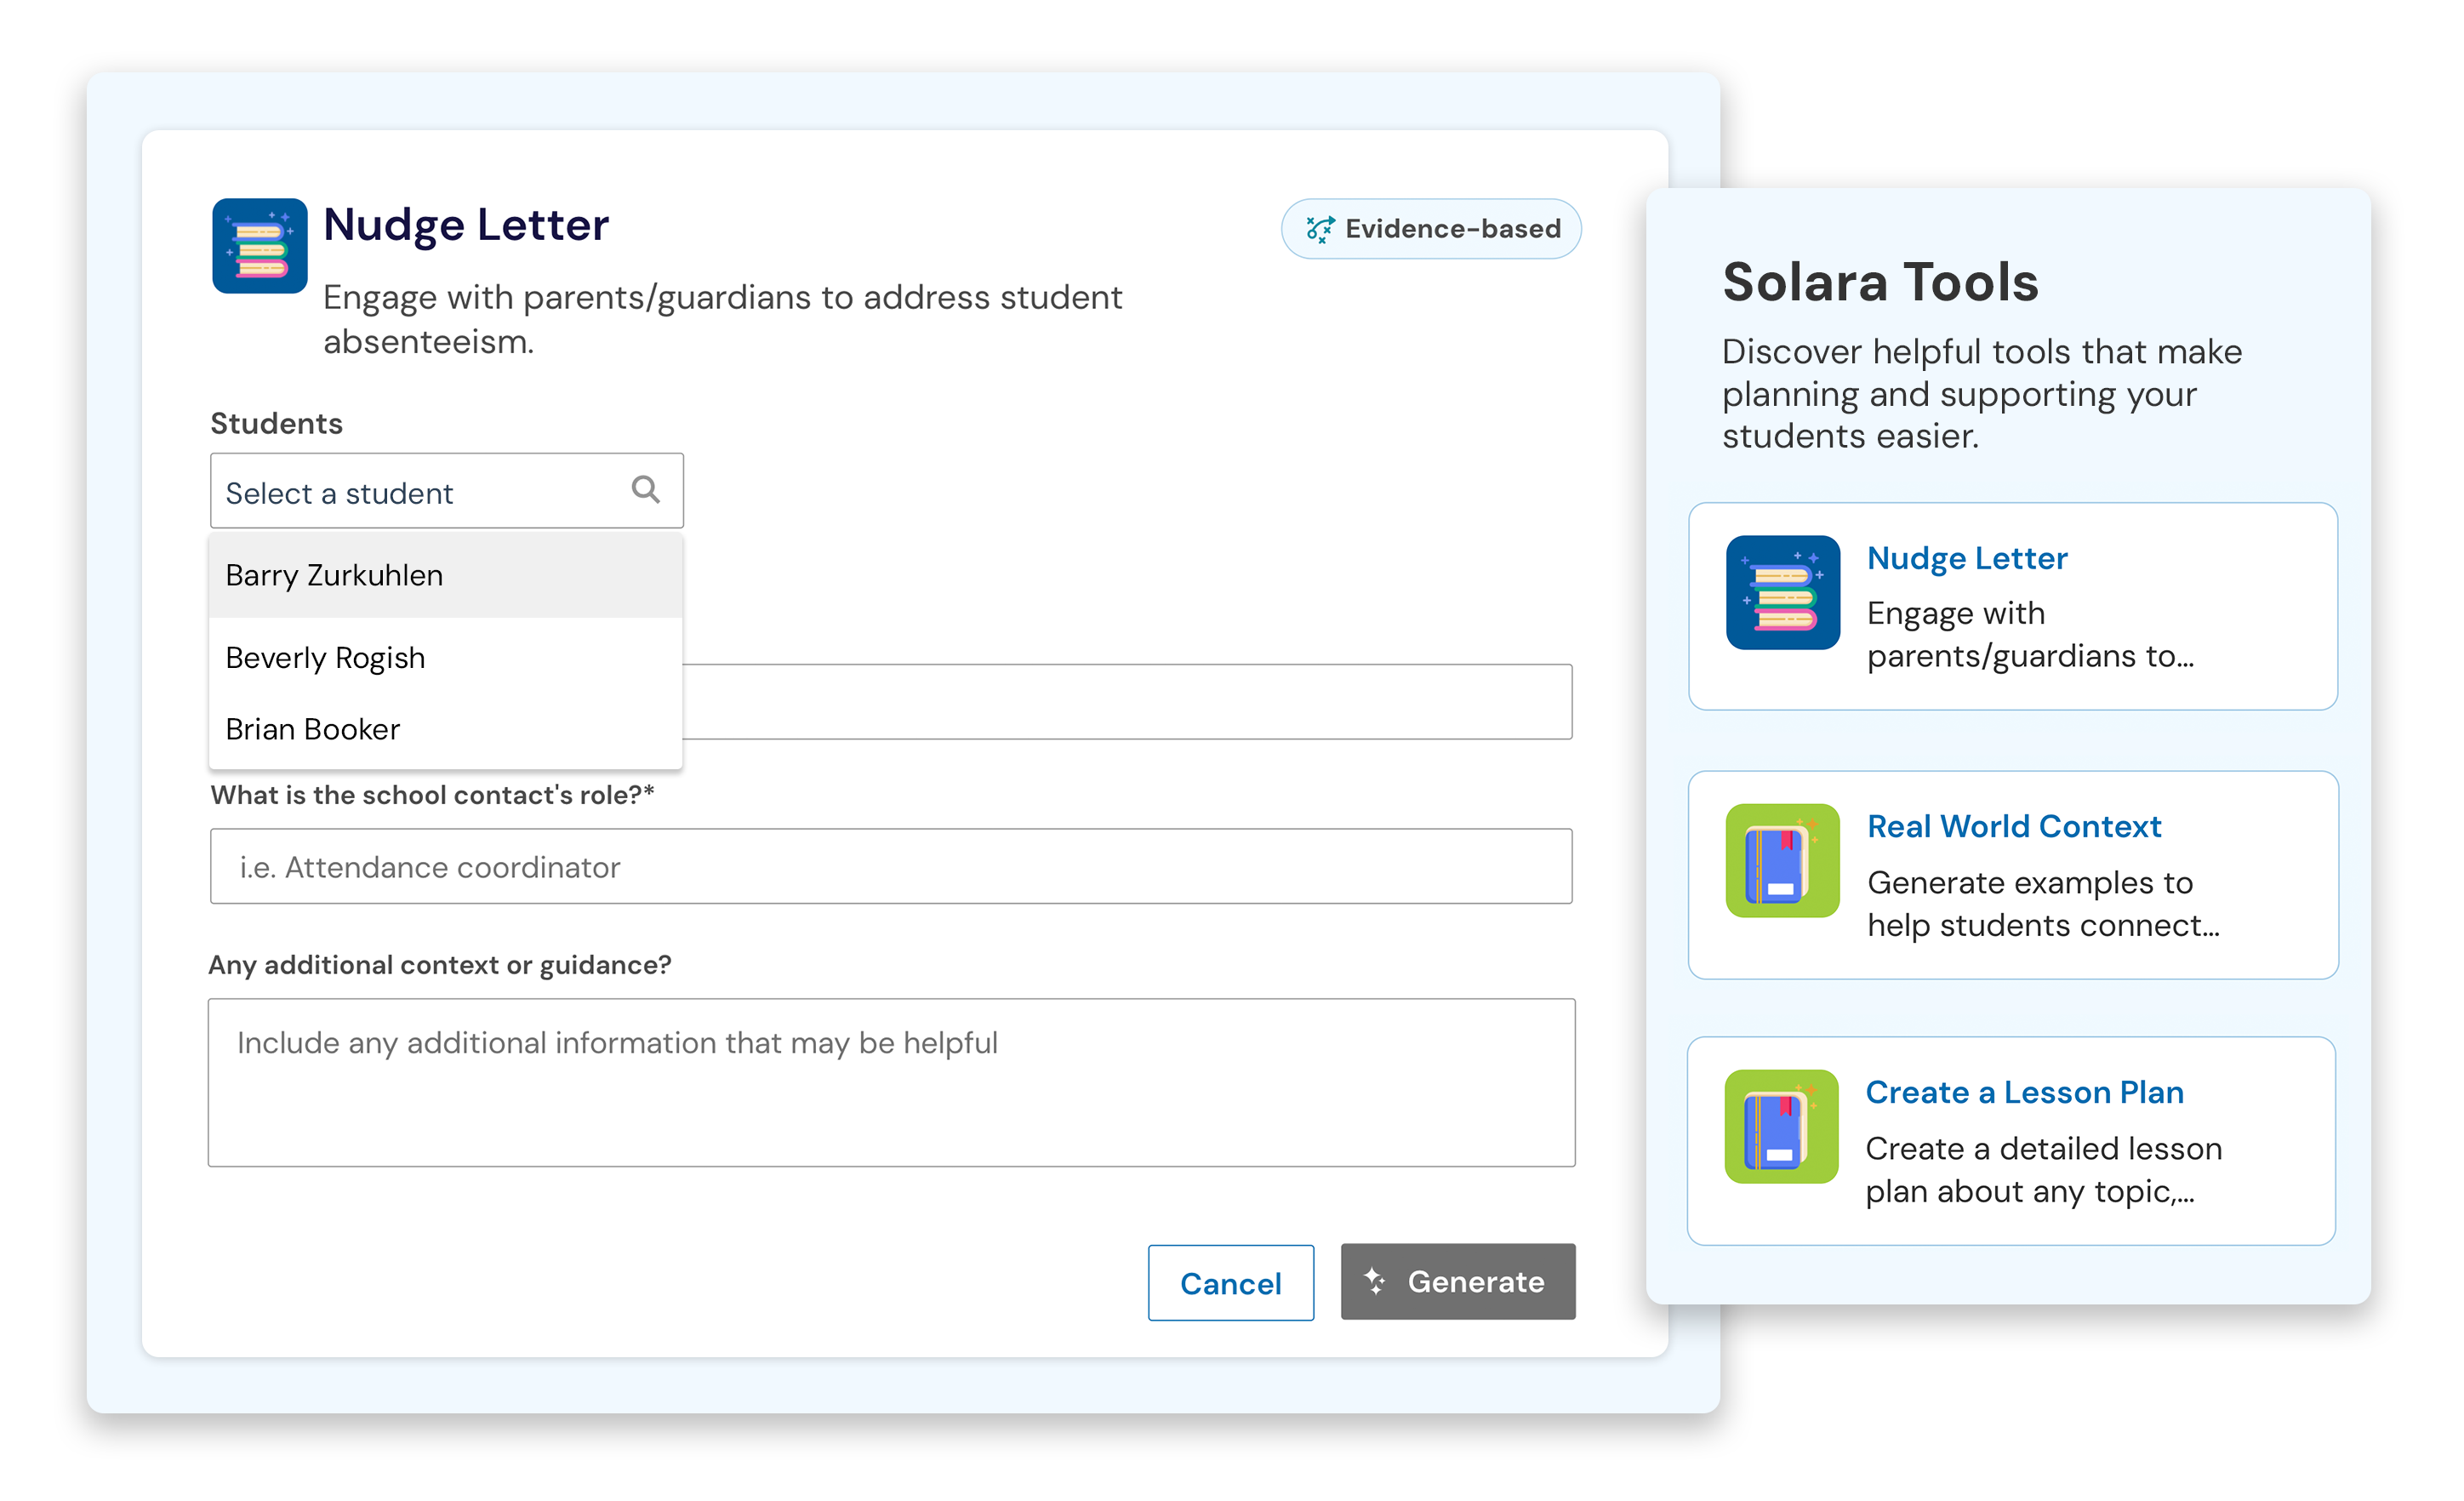This screenshot has height=1501, width=2464.
Task: Choose Beverly Rogish from the dropdown
Action: pyautogui.click(x=446, y=657)
